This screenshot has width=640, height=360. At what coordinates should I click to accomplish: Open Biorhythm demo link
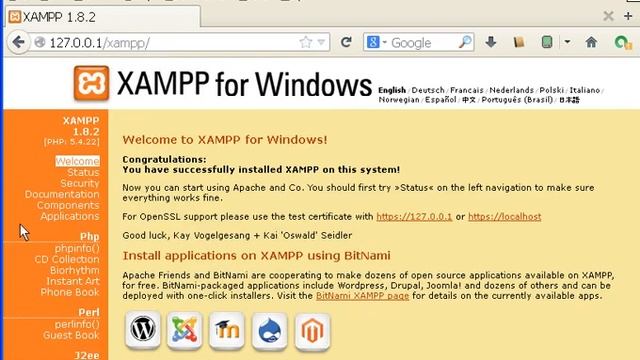75,270
